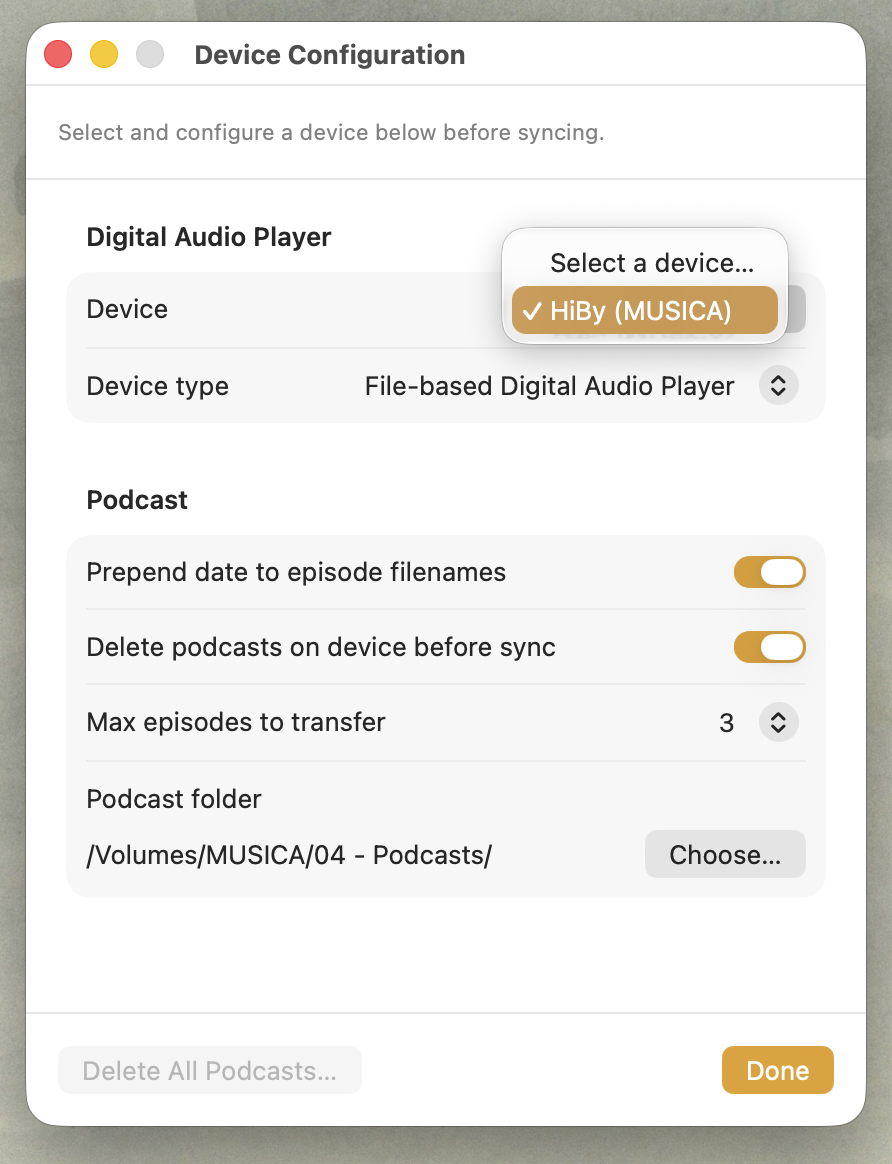Viewport: 892px width, 1164px height.
Task: Toggle Prepend date to episode filenames
Action: 769,572
